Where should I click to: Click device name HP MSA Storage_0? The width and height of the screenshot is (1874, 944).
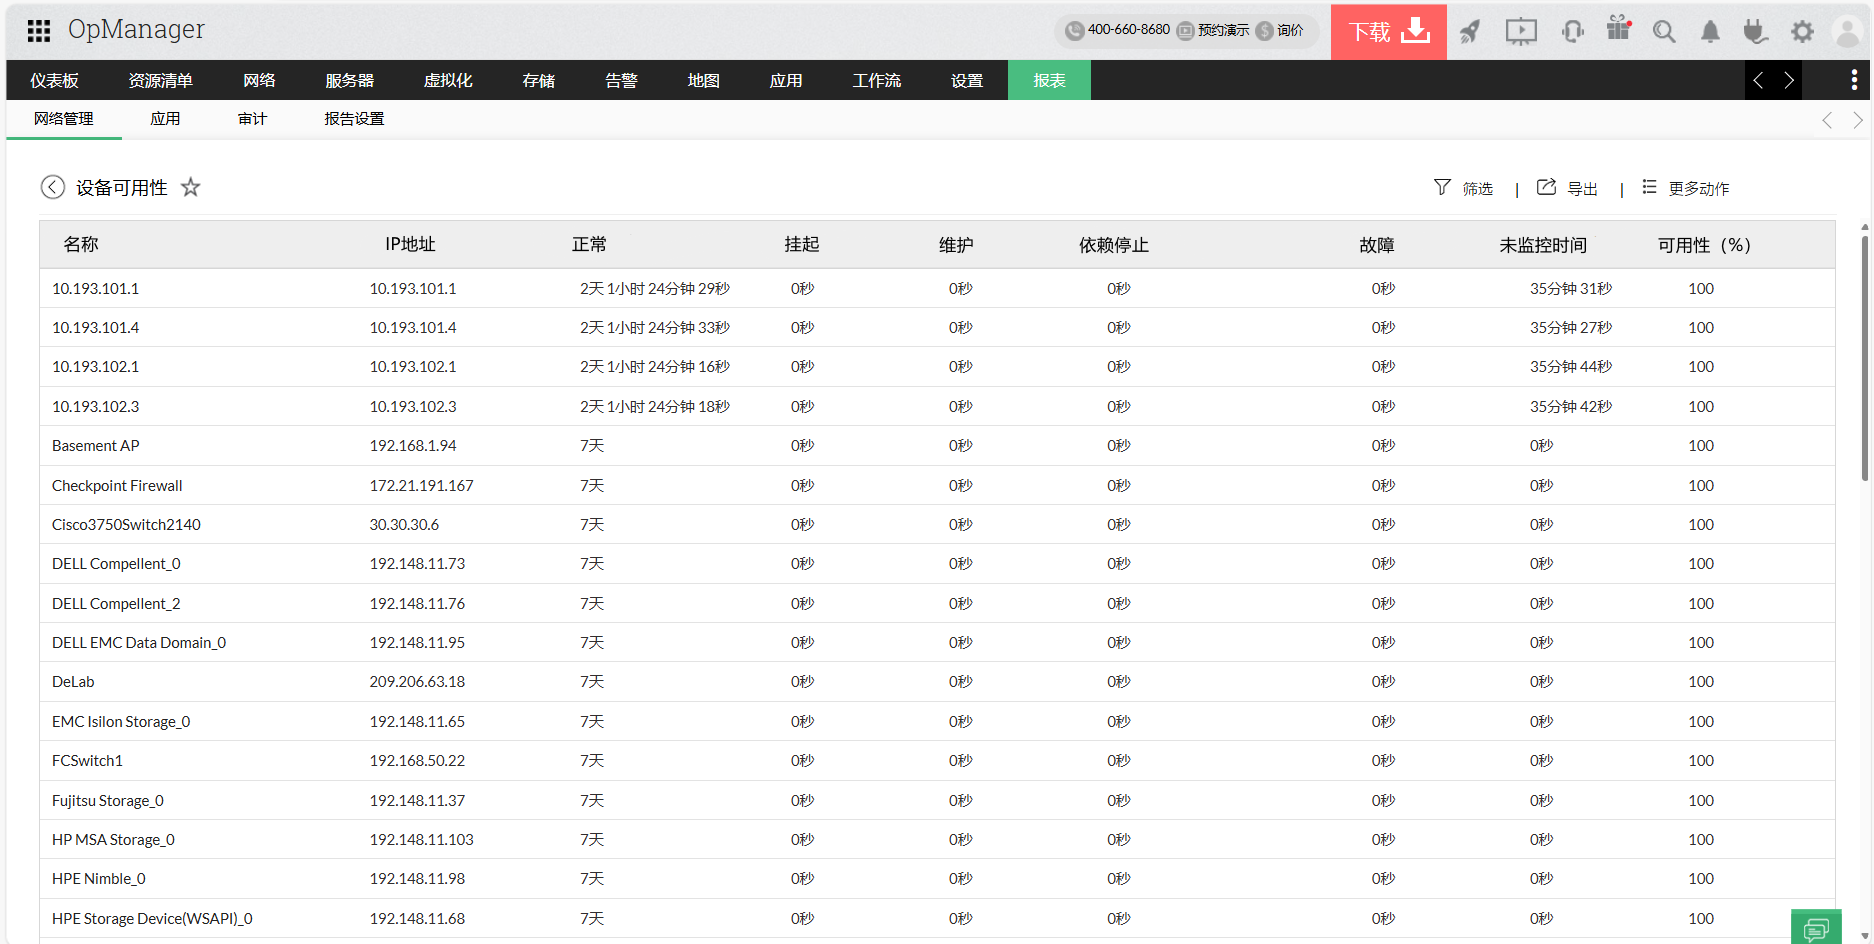[x=113, y=840]
